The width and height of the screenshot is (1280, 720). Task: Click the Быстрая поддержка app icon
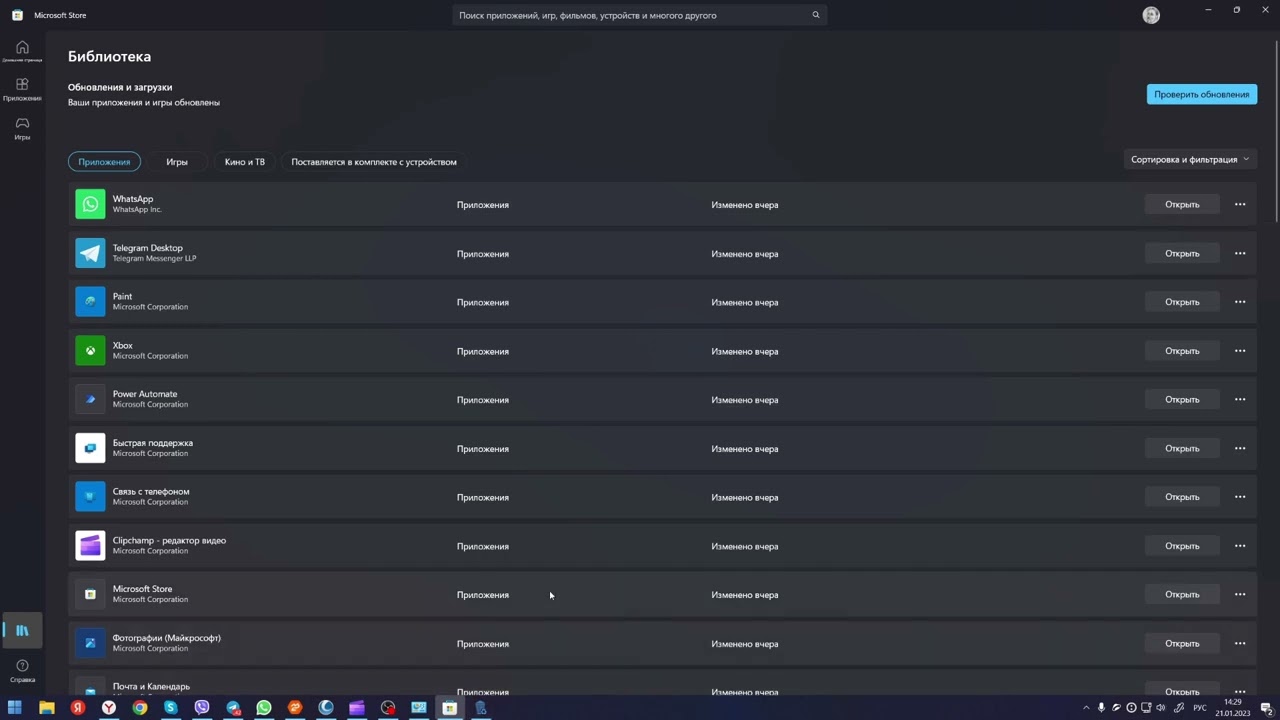[90, 448]
